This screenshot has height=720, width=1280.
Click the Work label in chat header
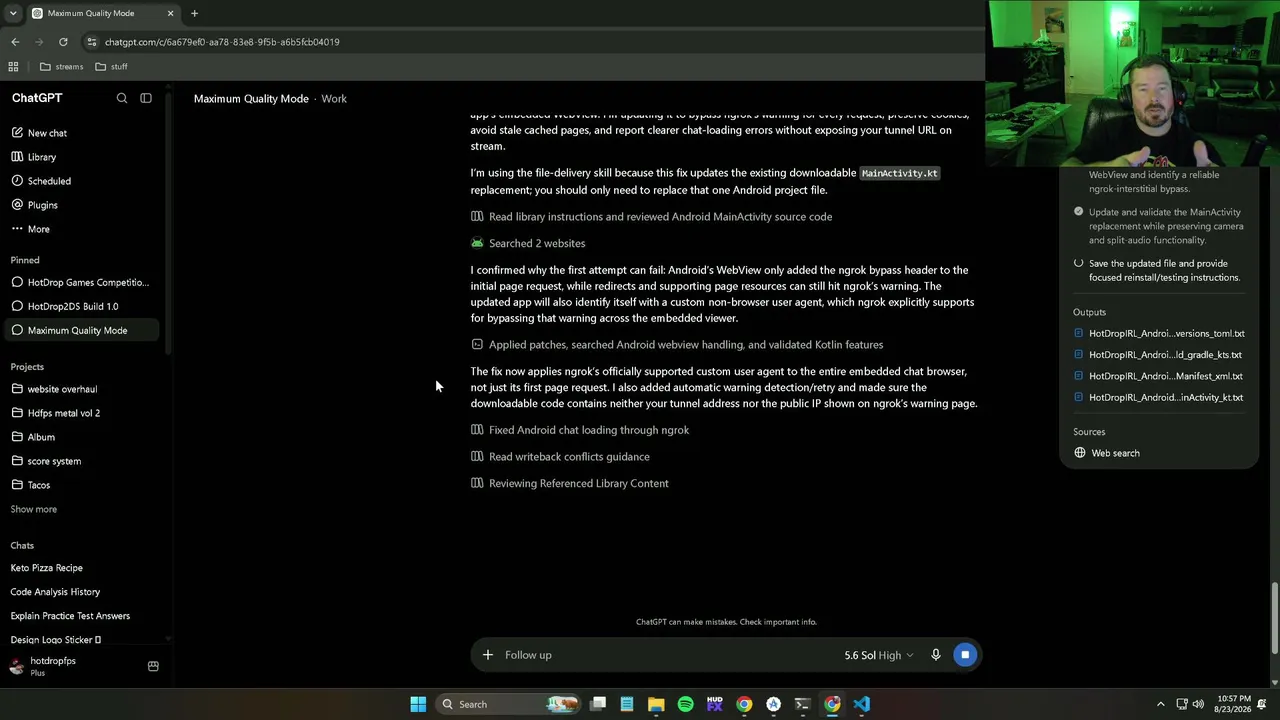point(334,98)
